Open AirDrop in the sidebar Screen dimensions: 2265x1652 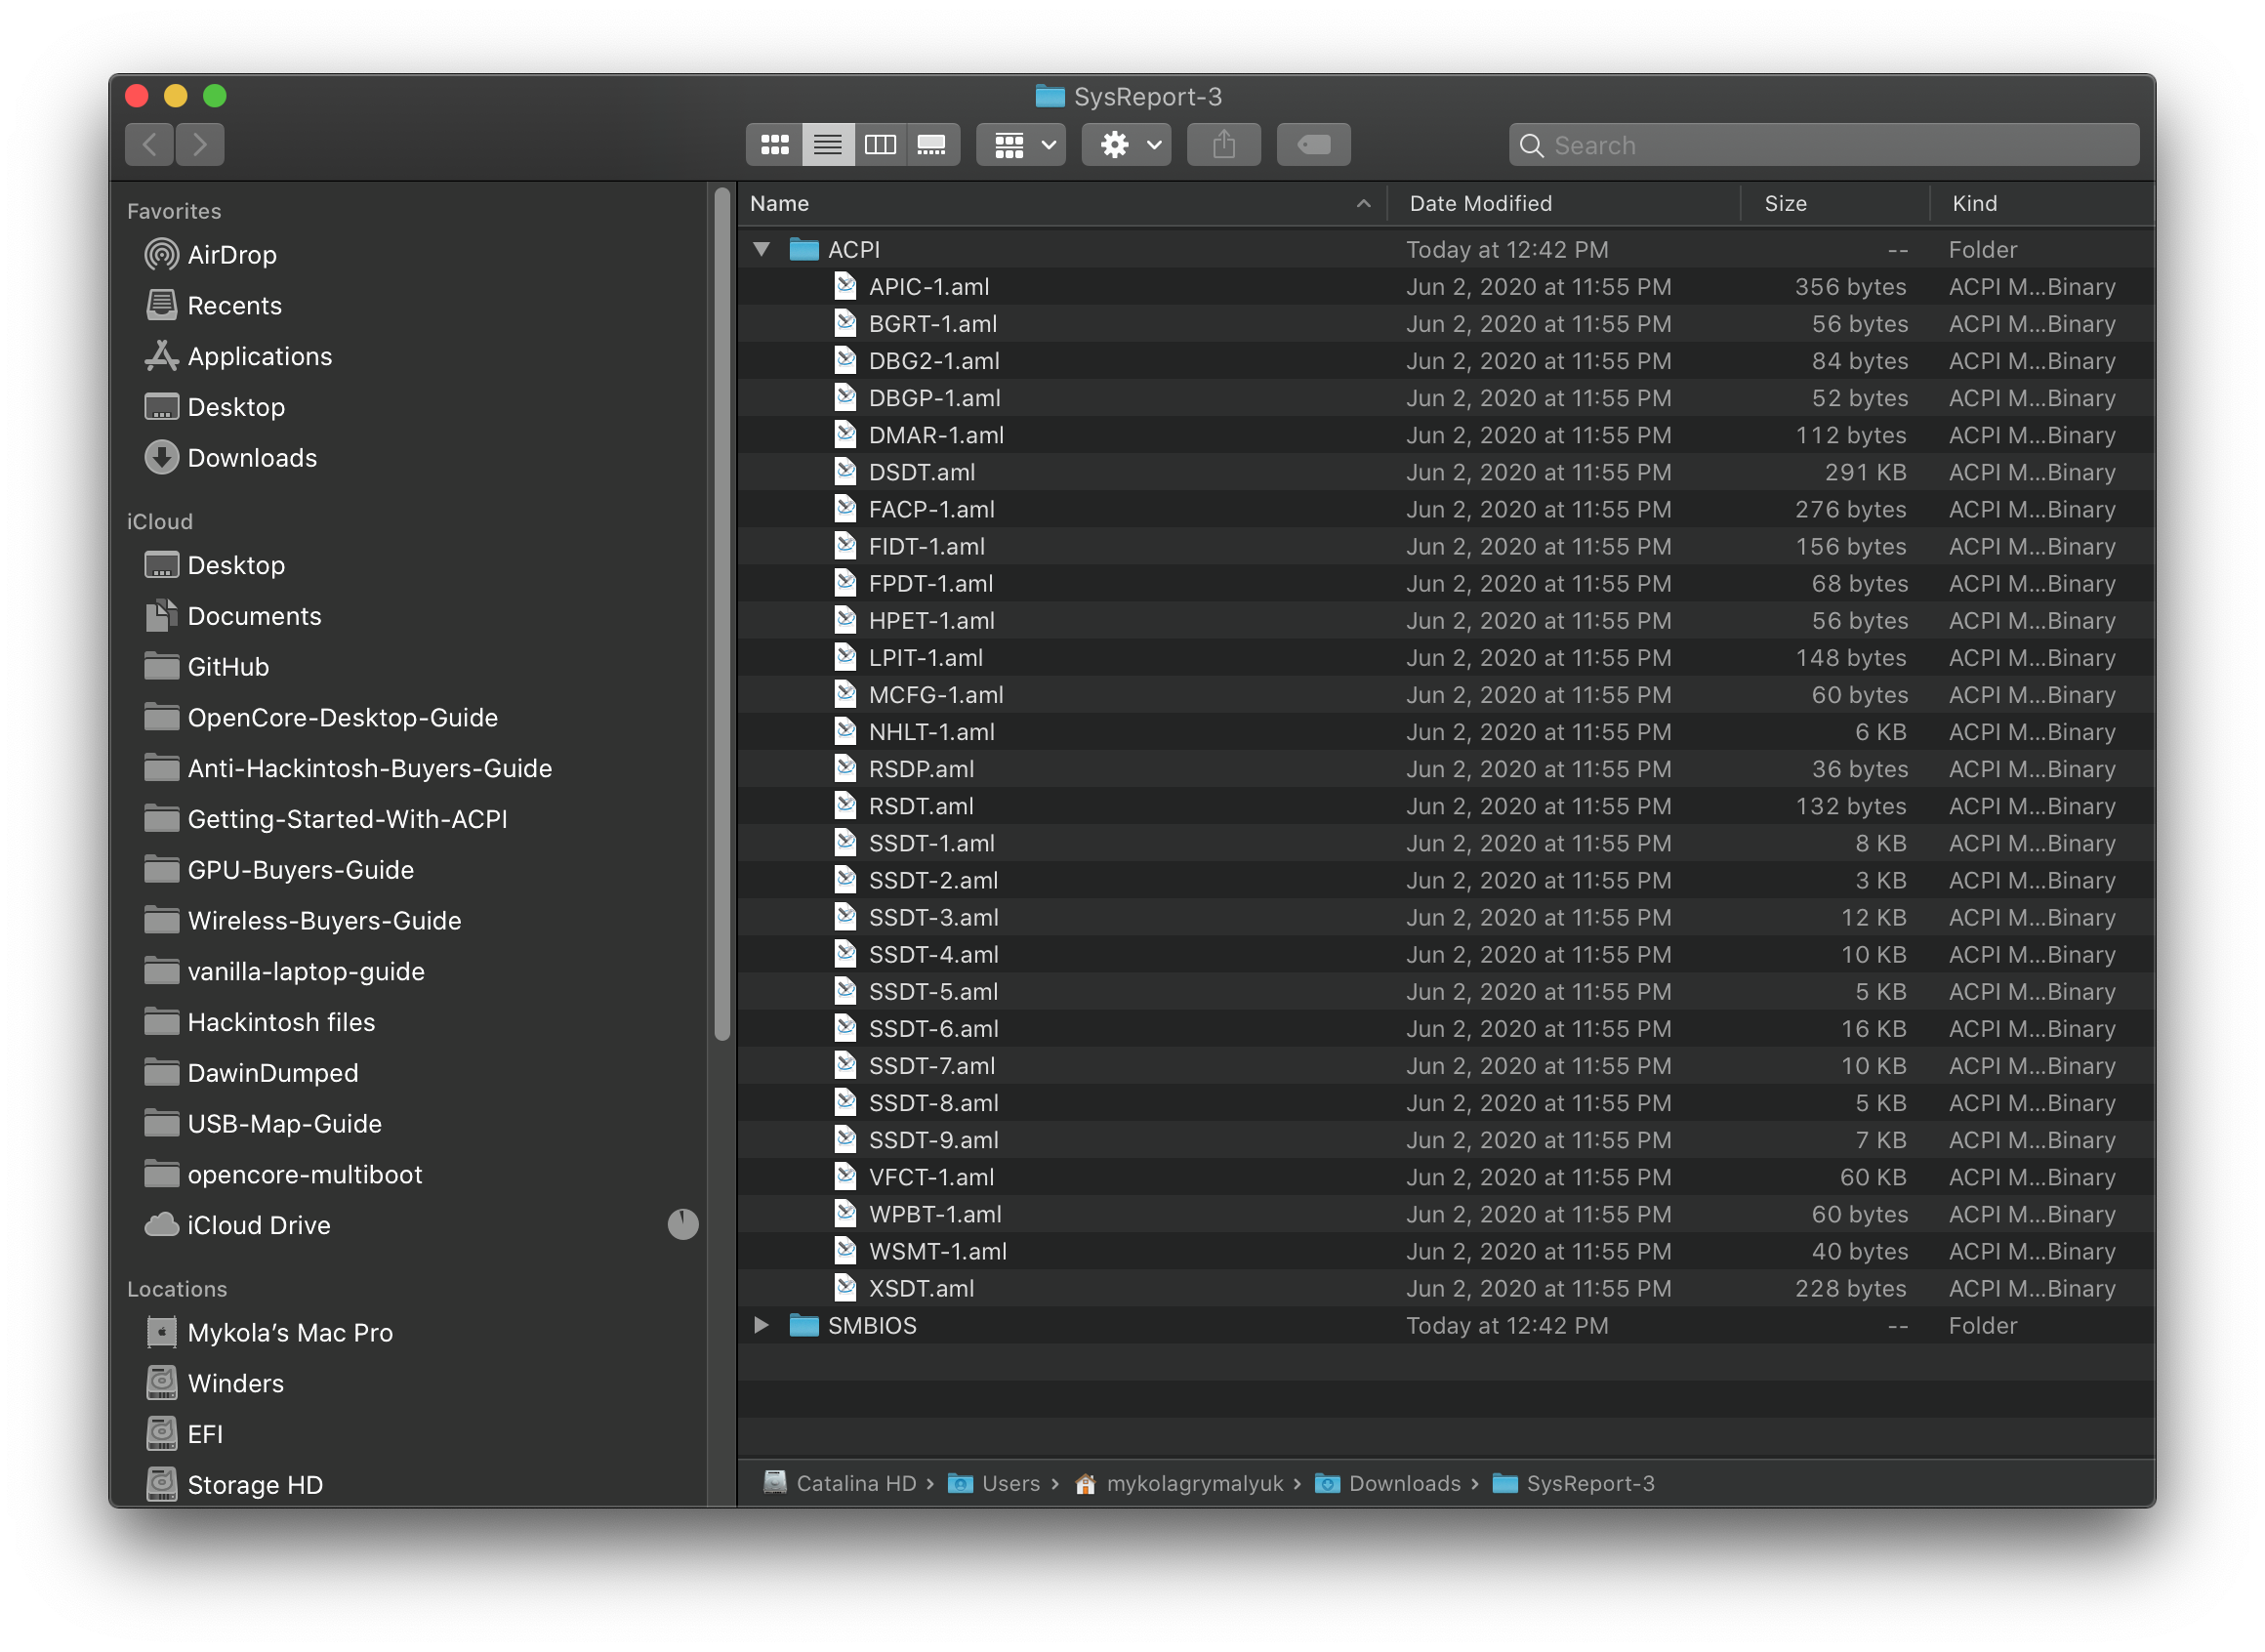231,255
